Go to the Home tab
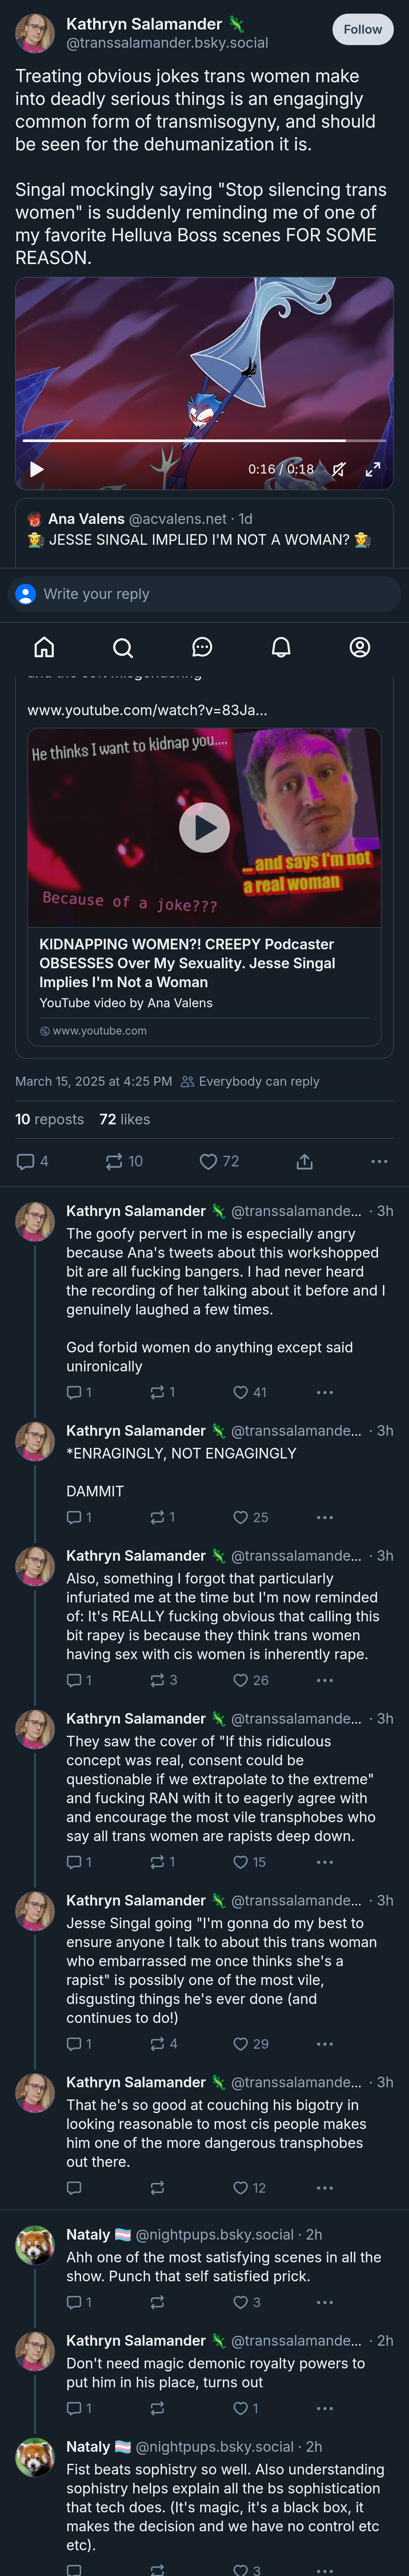The width and height of the screenshot is (409, 2576). click(x=44, y=648)
